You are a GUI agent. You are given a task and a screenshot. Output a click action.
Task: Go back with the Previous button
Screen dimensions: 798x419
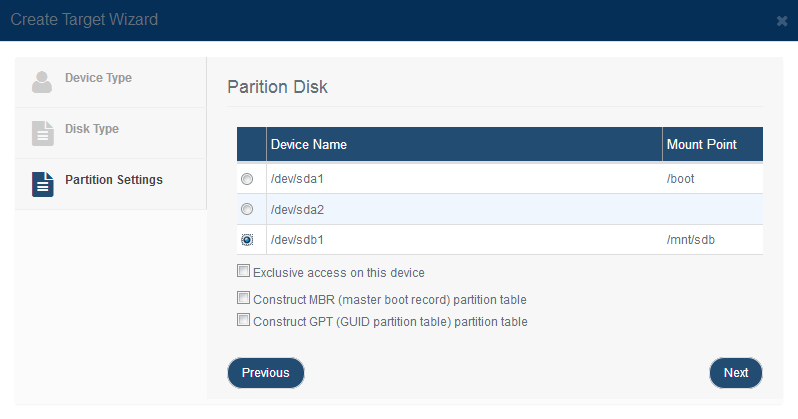coord(266,373)
